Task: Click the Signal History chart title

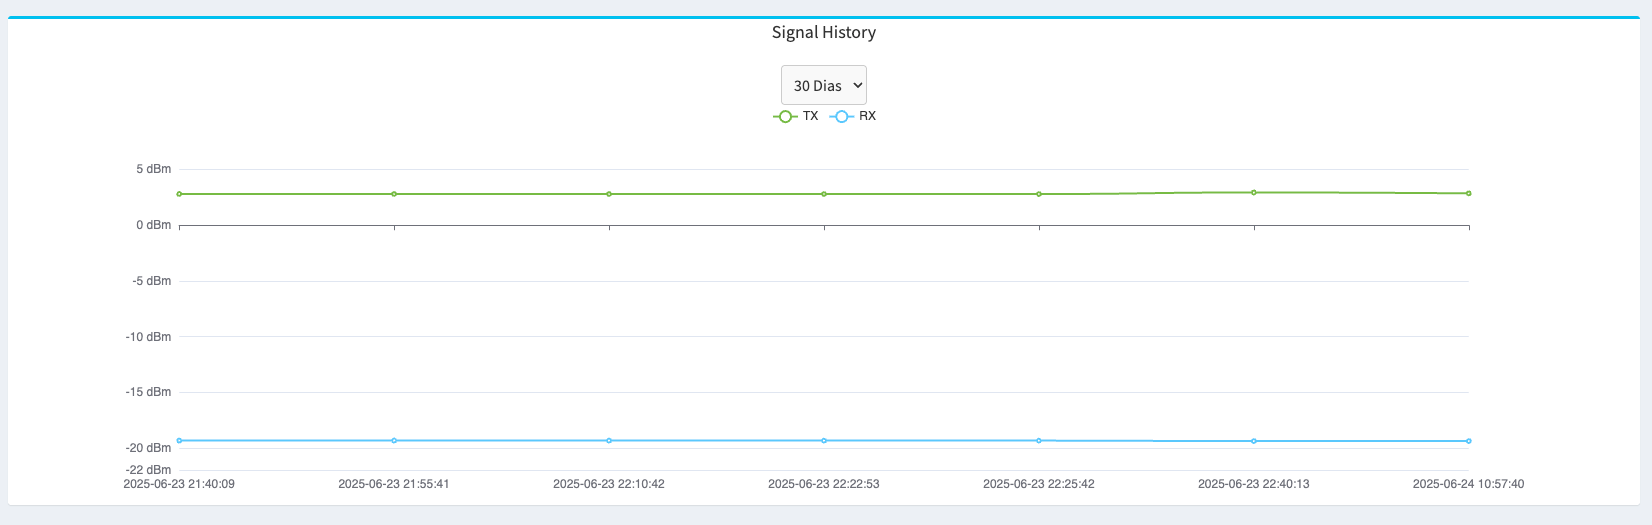Action: pyautogui.click(x=823, y=33)
